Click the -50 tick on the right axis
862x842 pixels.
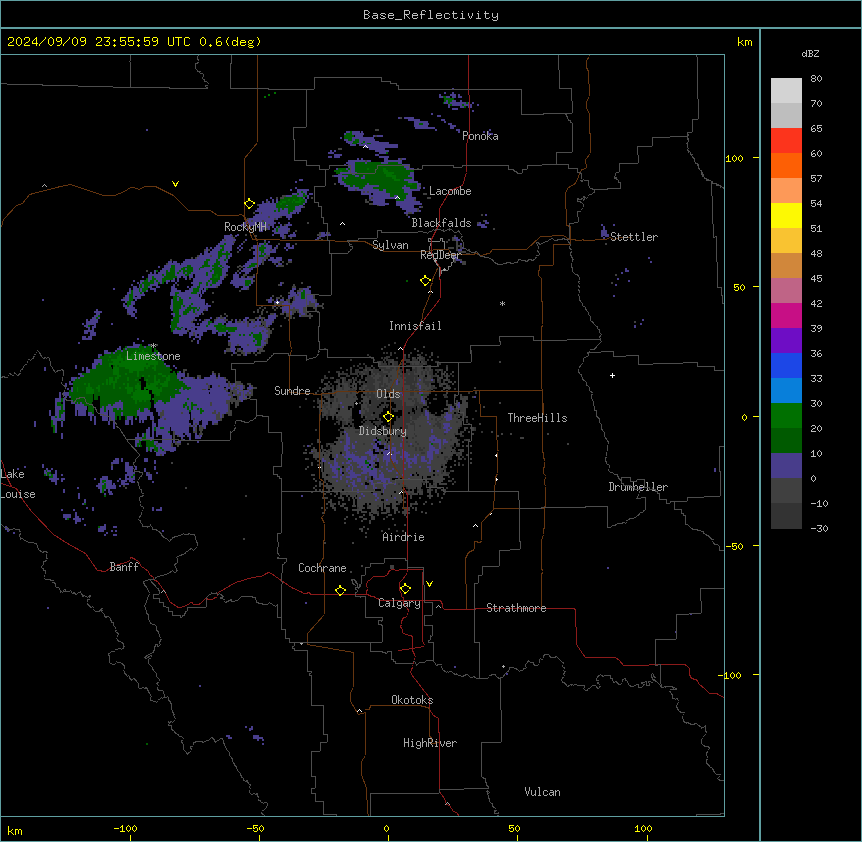tap(733, 546)
